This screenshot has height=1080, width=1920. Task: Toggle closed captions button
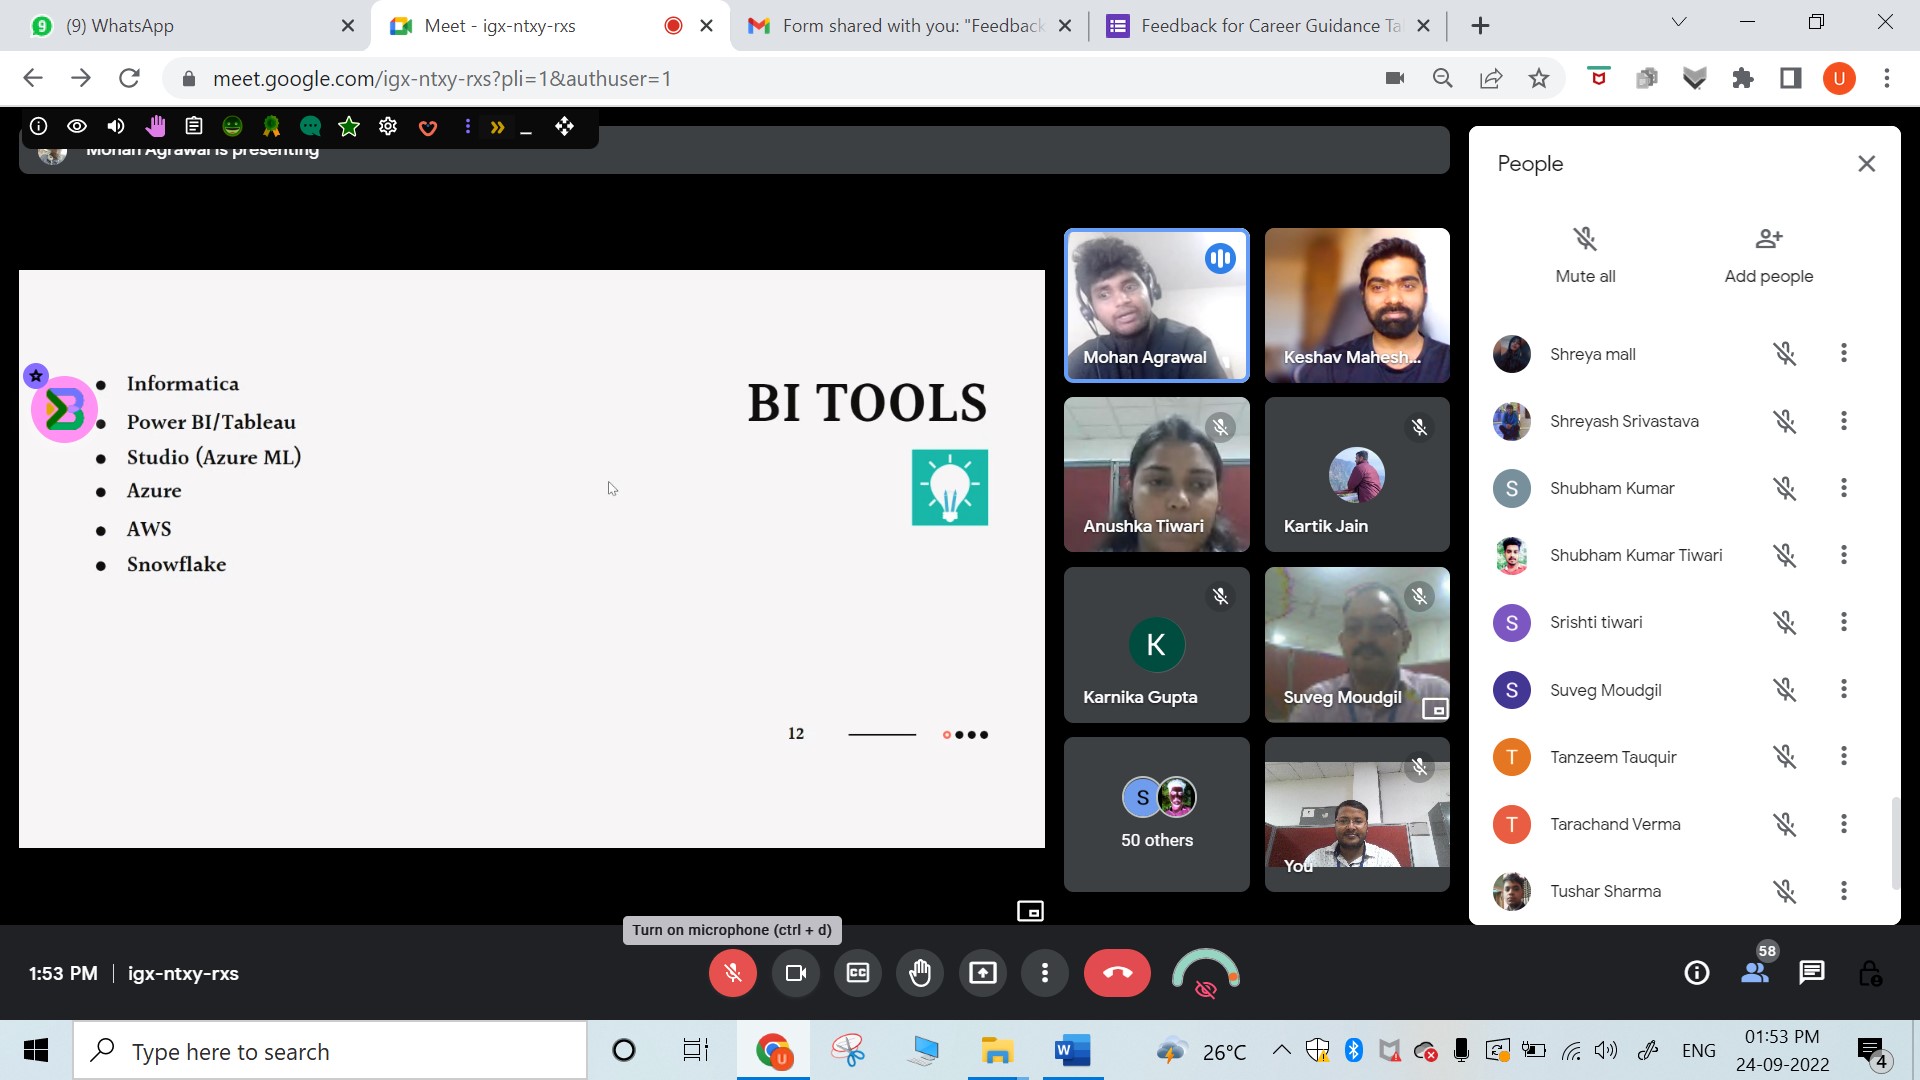click(858, 973)
